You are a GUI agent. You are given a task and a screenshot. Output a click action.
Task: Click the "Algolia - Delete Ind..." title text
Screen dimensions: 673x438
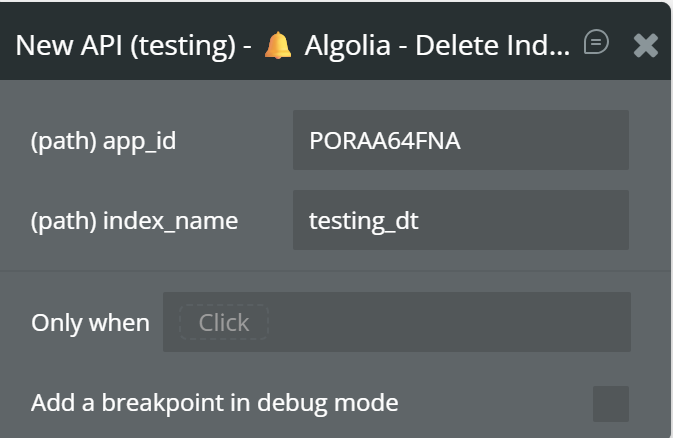pos(435,45)
